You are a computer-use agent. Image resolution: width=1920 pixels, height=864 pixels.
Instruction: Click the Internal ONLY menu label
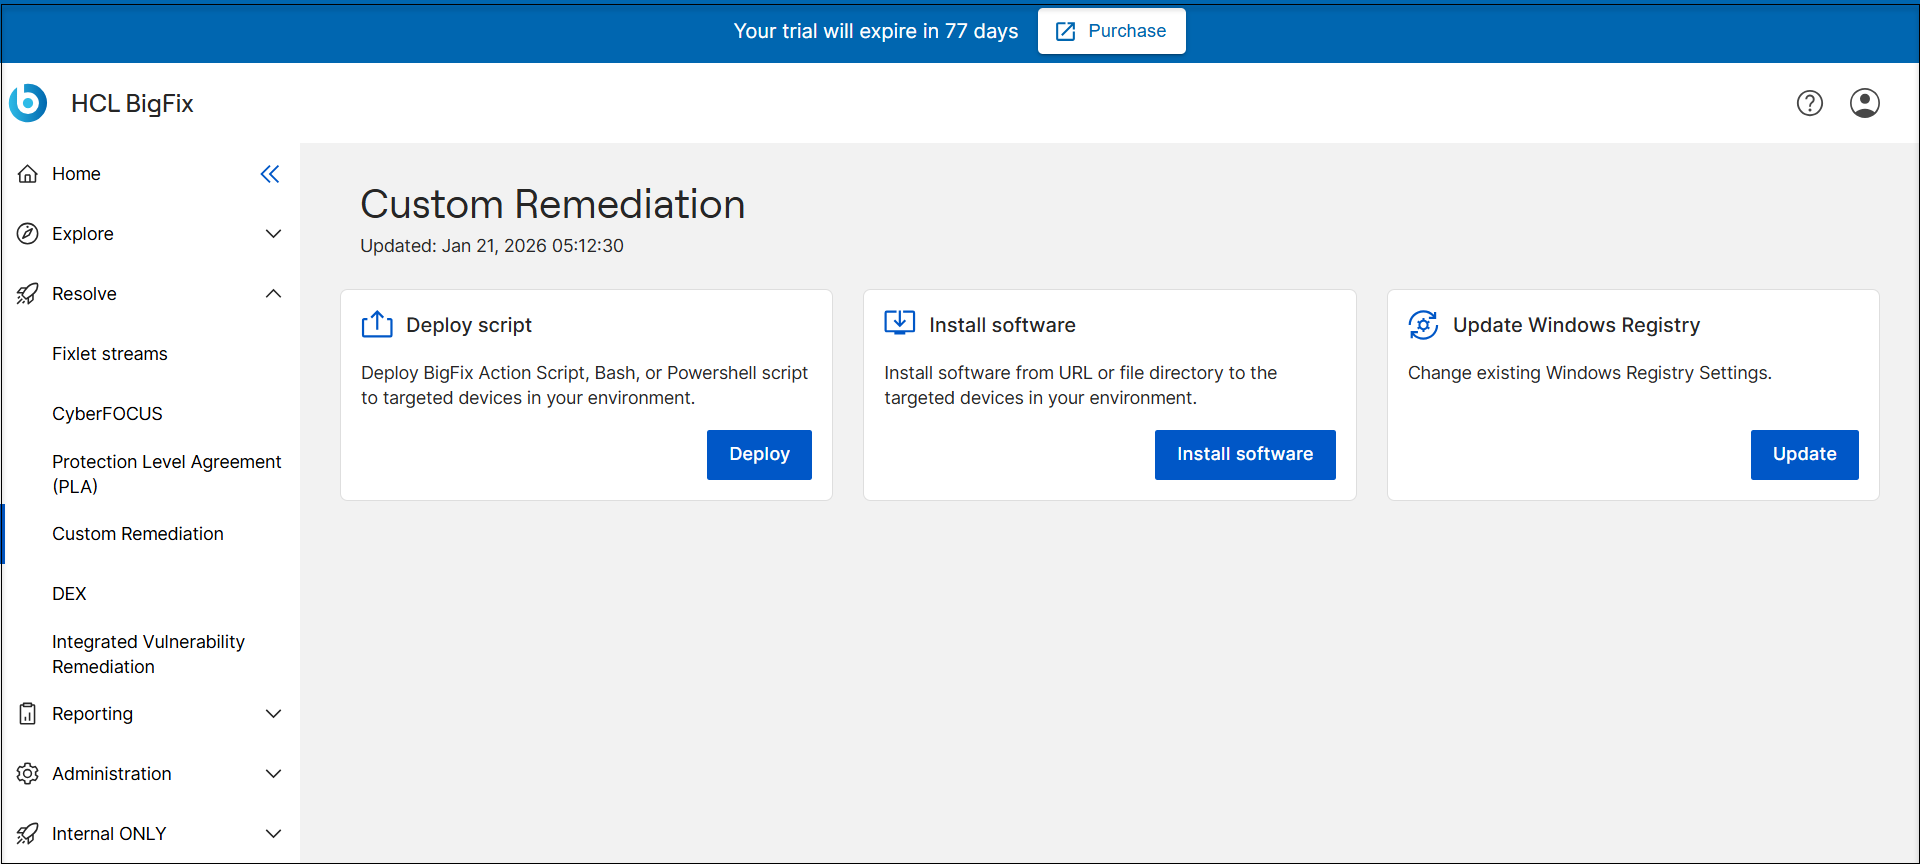[109, 834]
